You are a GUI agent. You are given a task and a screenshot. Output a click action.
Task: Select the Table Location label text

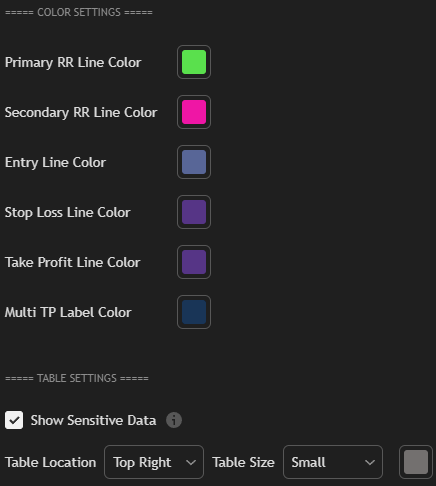50,462
